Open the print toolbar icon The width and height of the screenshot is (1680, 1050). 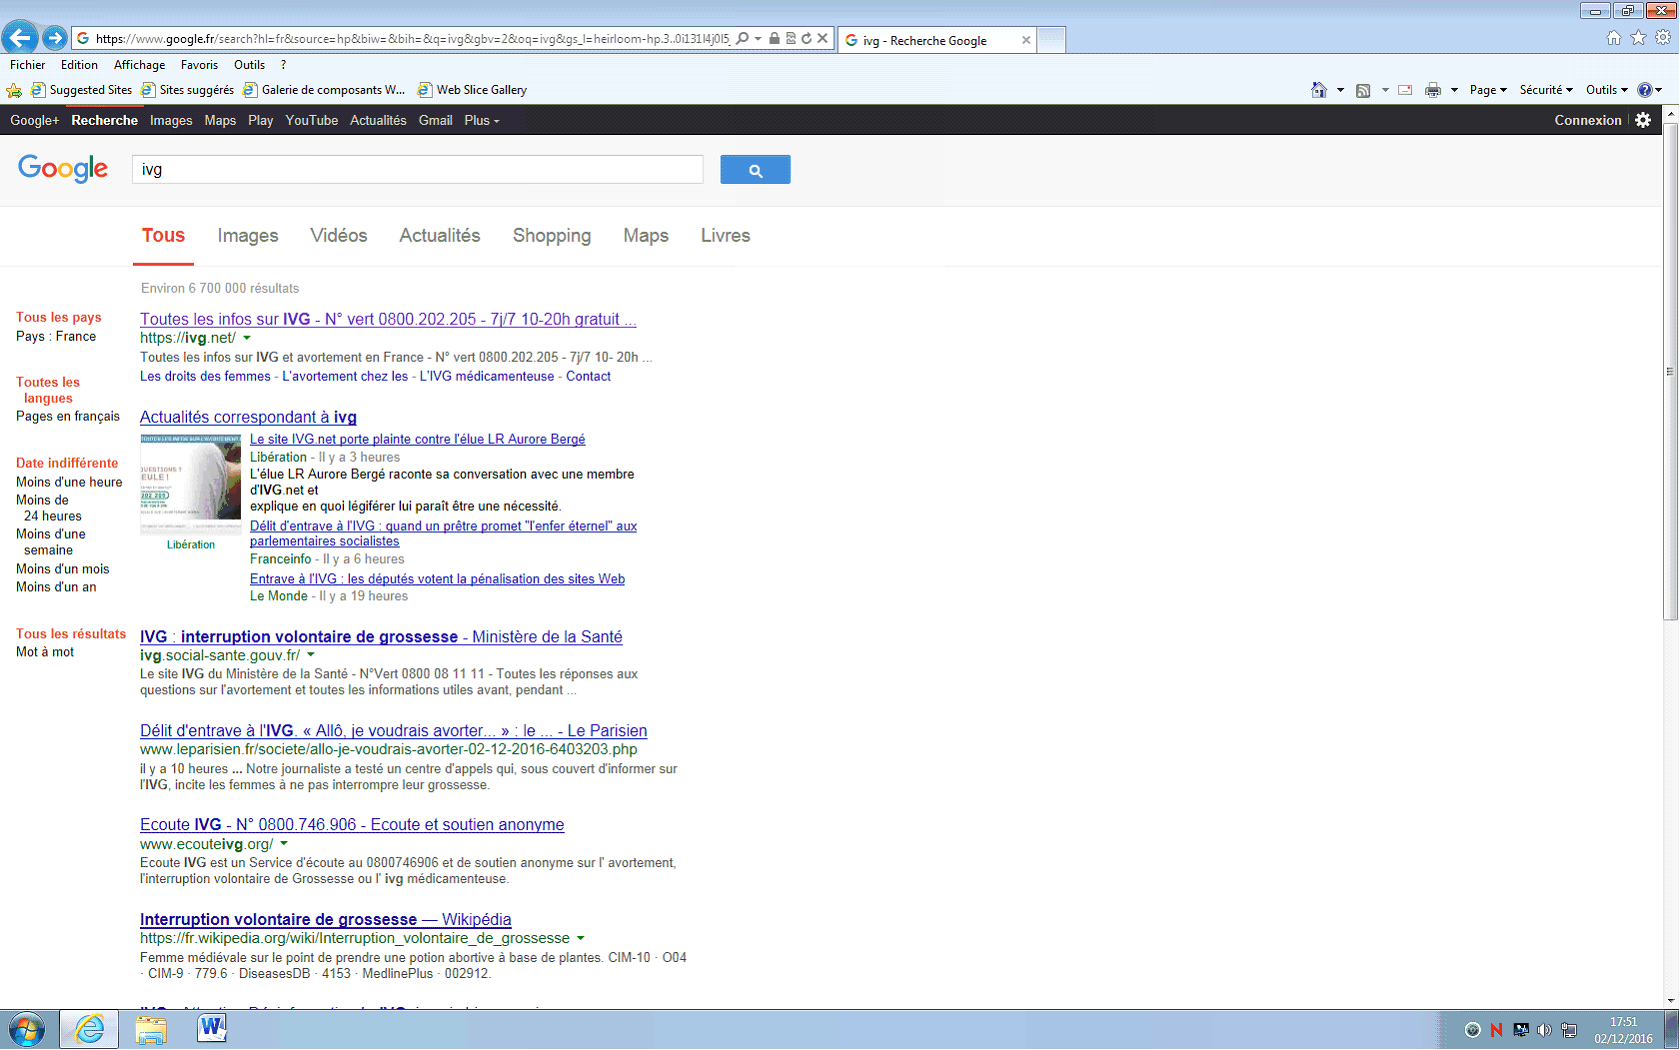click(x=1432, y=90)
